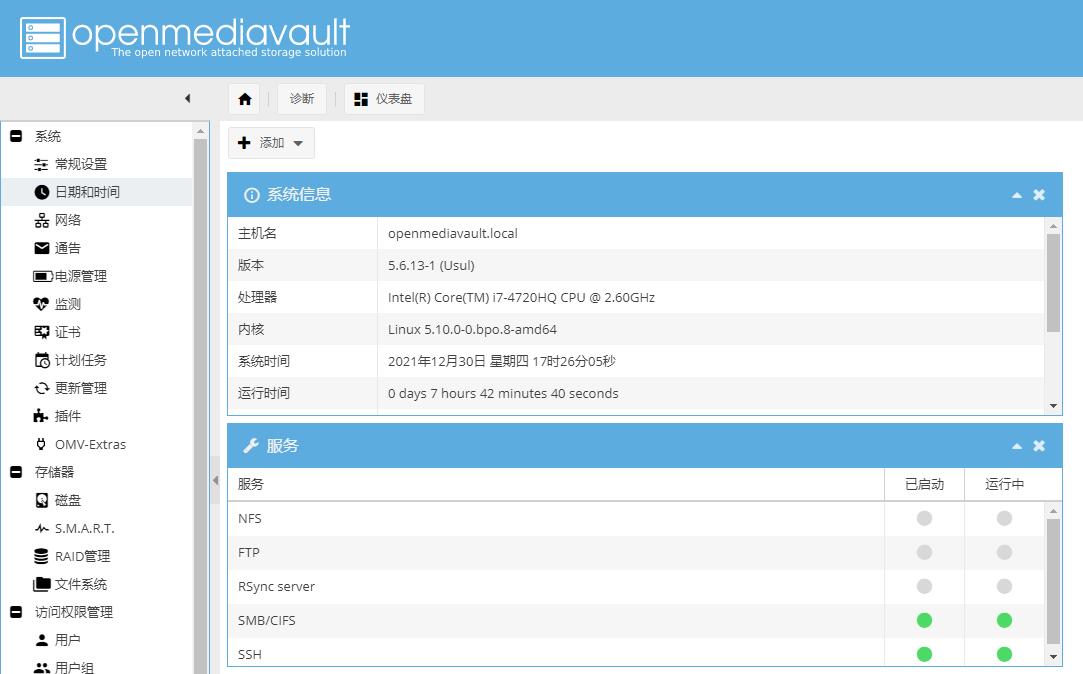Select 常规设置 in the sidebar
This screenshot has height=674, width=1083.
[x=80, y=164]
